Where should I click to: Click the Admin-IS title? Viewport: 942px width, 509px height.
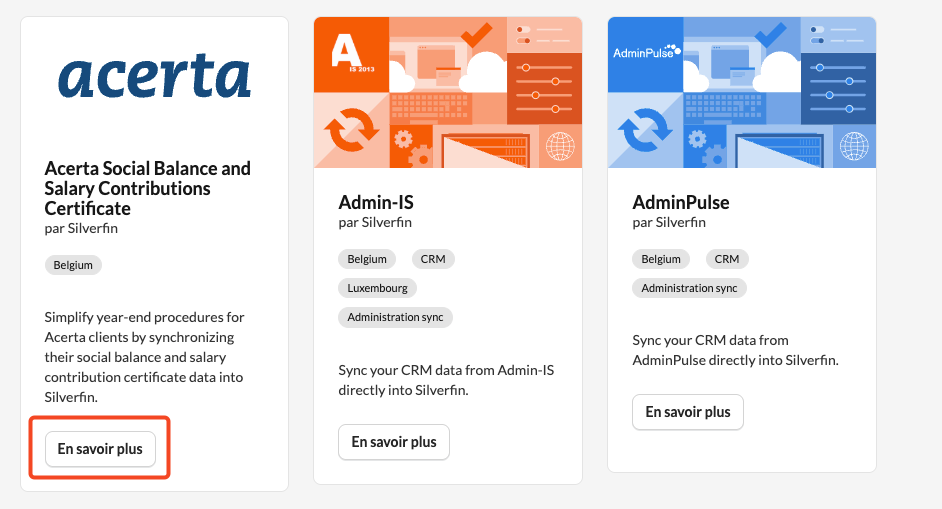[x=376, y=203]
